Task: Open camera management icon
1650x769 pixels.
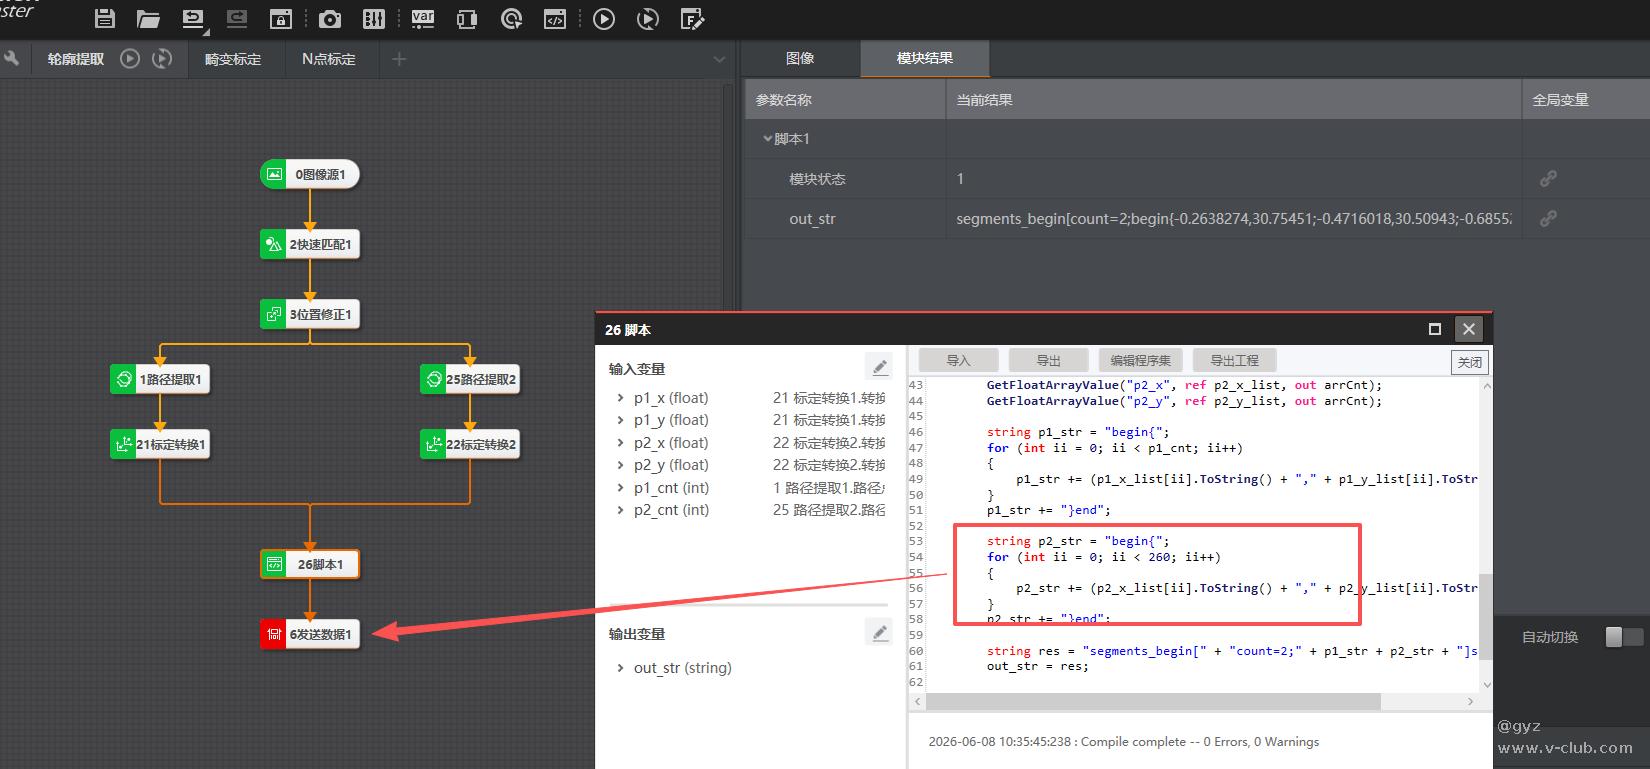Action: 329,19
